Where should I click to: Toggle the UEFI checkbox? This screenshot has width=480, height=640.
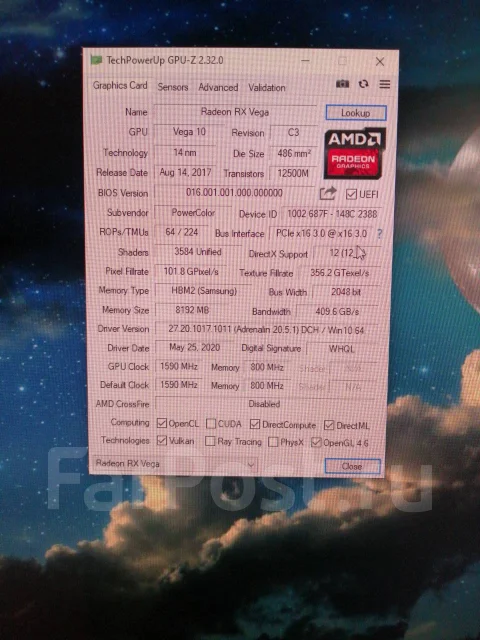pos(351,194)
